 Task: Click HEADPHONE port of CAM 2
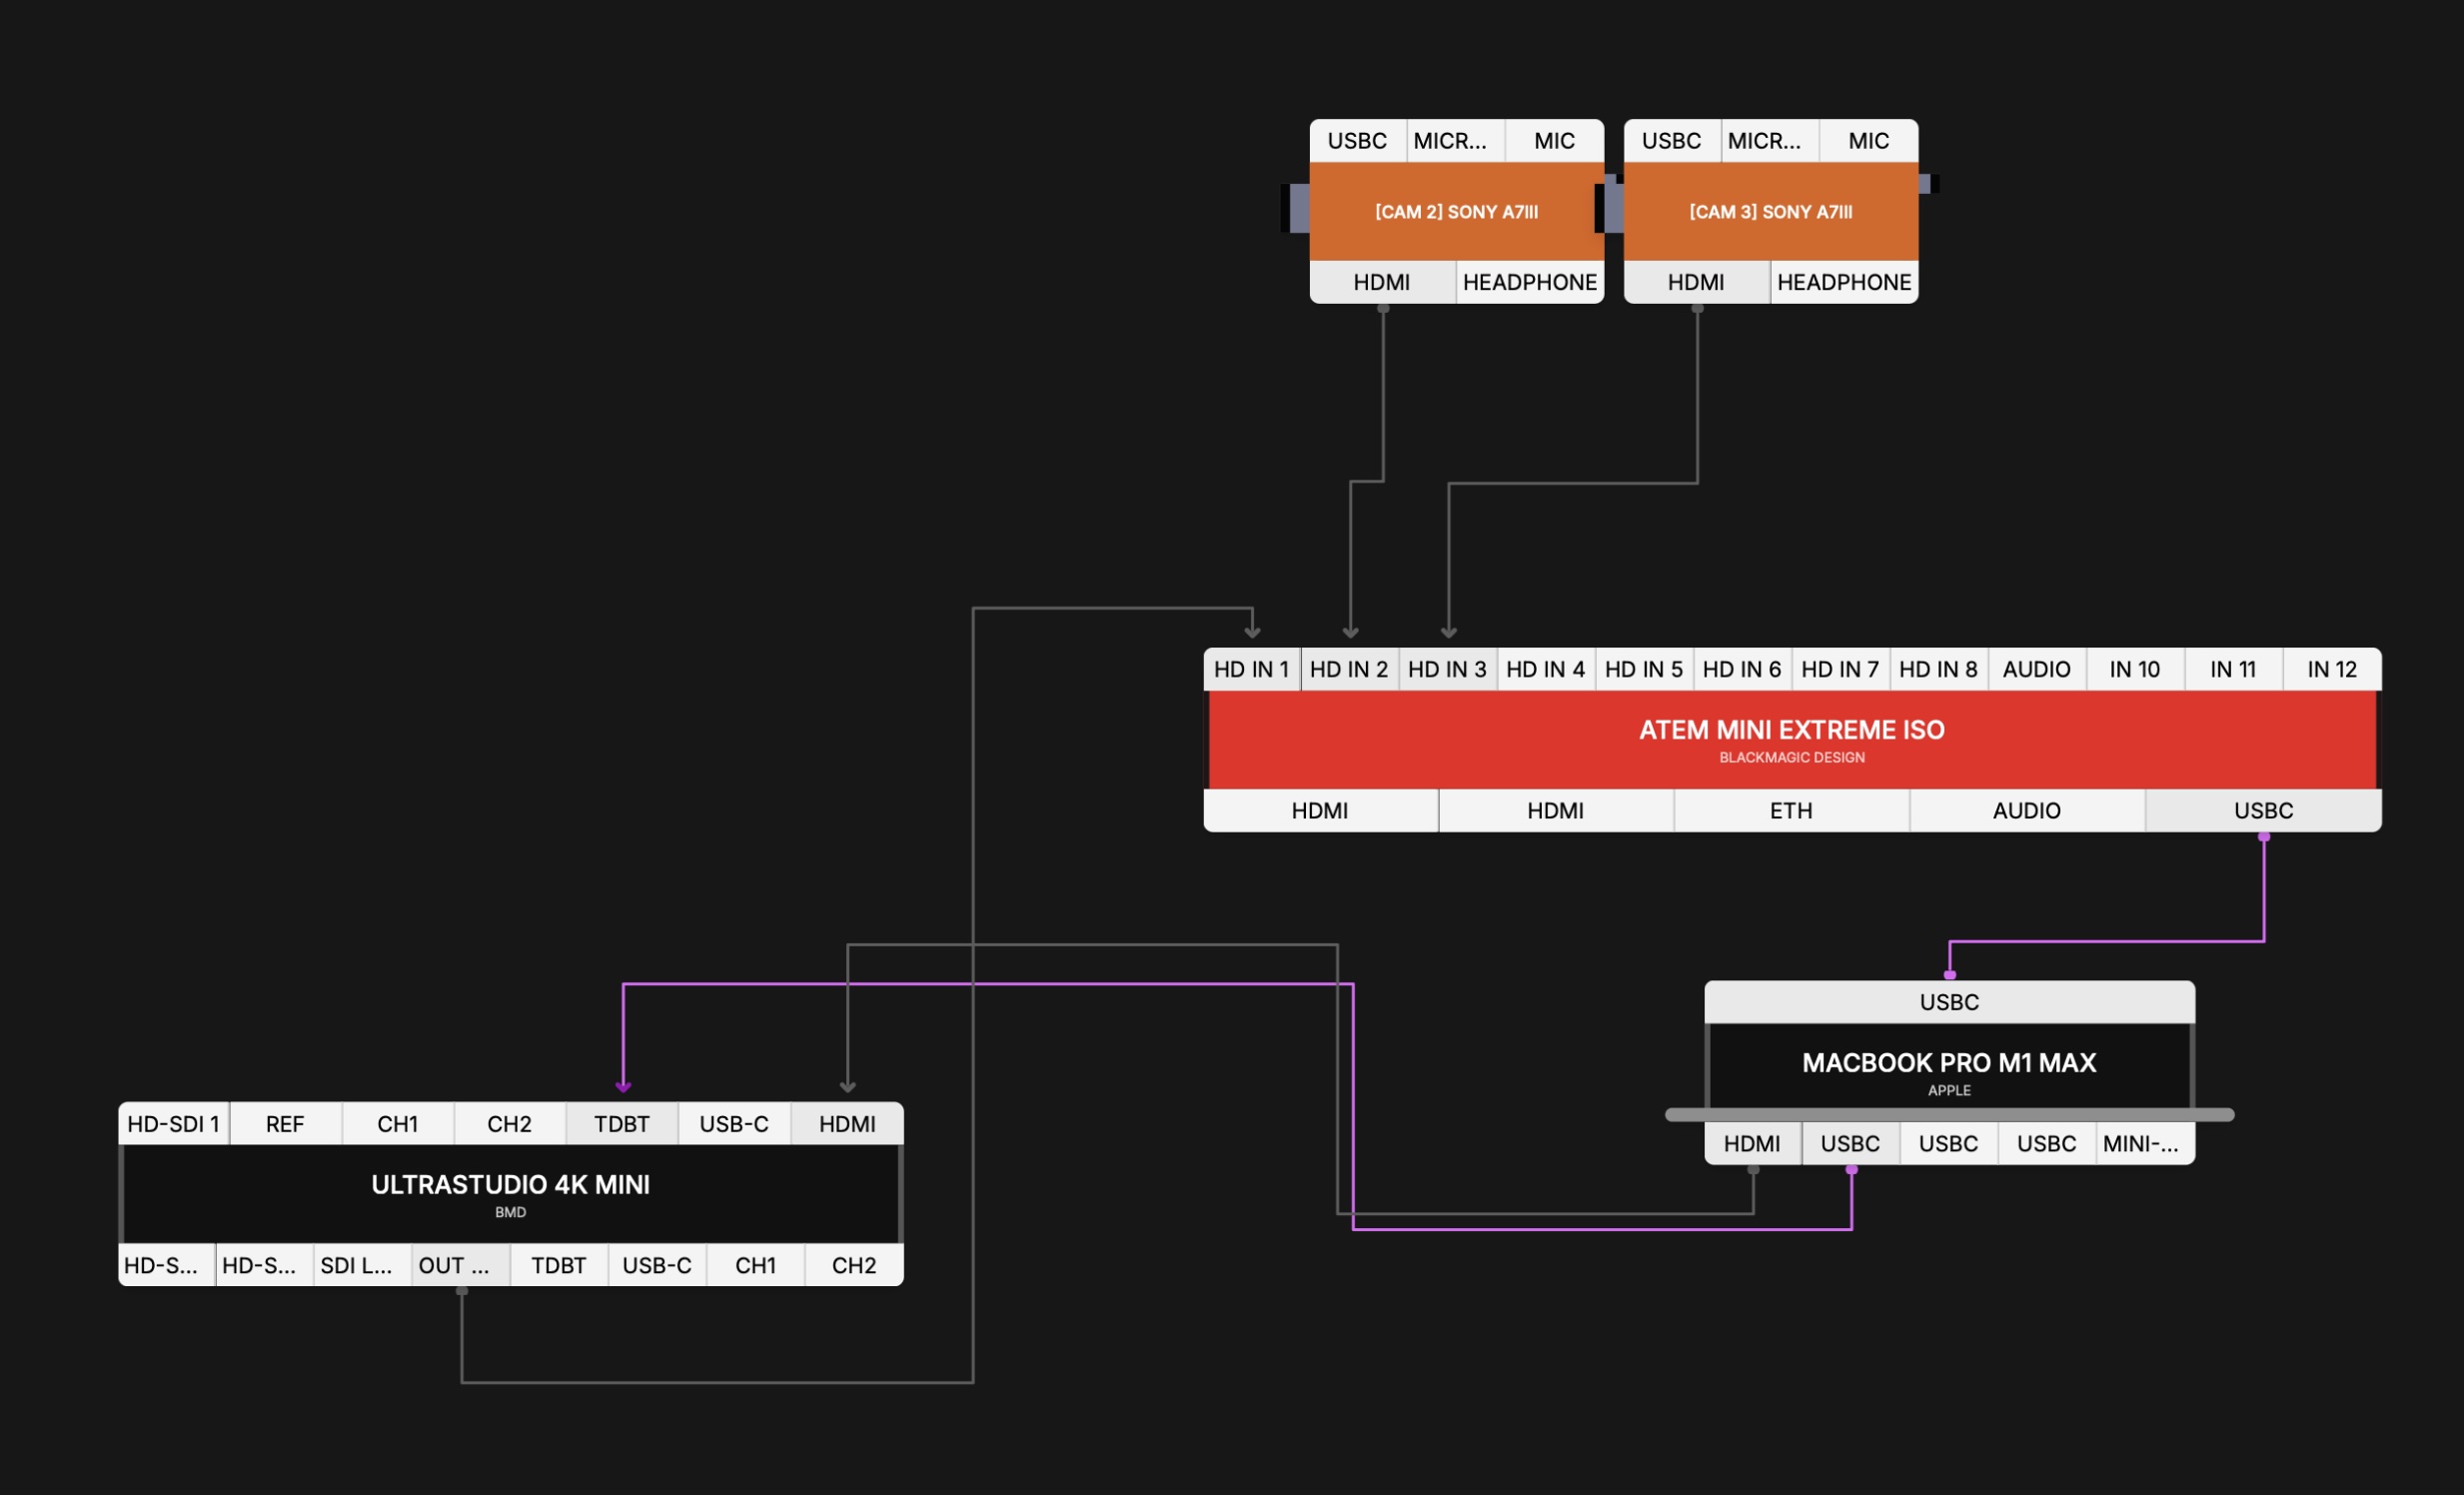pos(1530,282)
